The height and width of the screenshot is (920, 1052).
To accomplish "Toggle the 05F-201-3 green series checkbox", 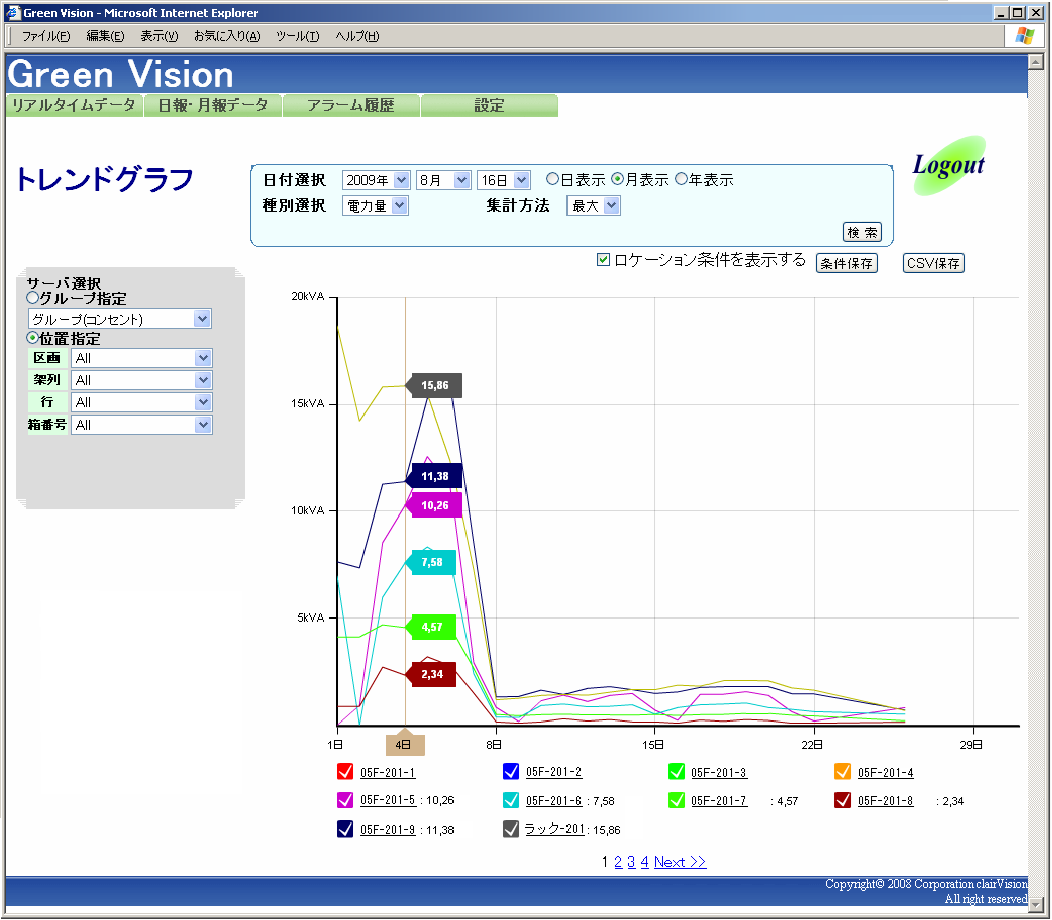I will [676, 772].
